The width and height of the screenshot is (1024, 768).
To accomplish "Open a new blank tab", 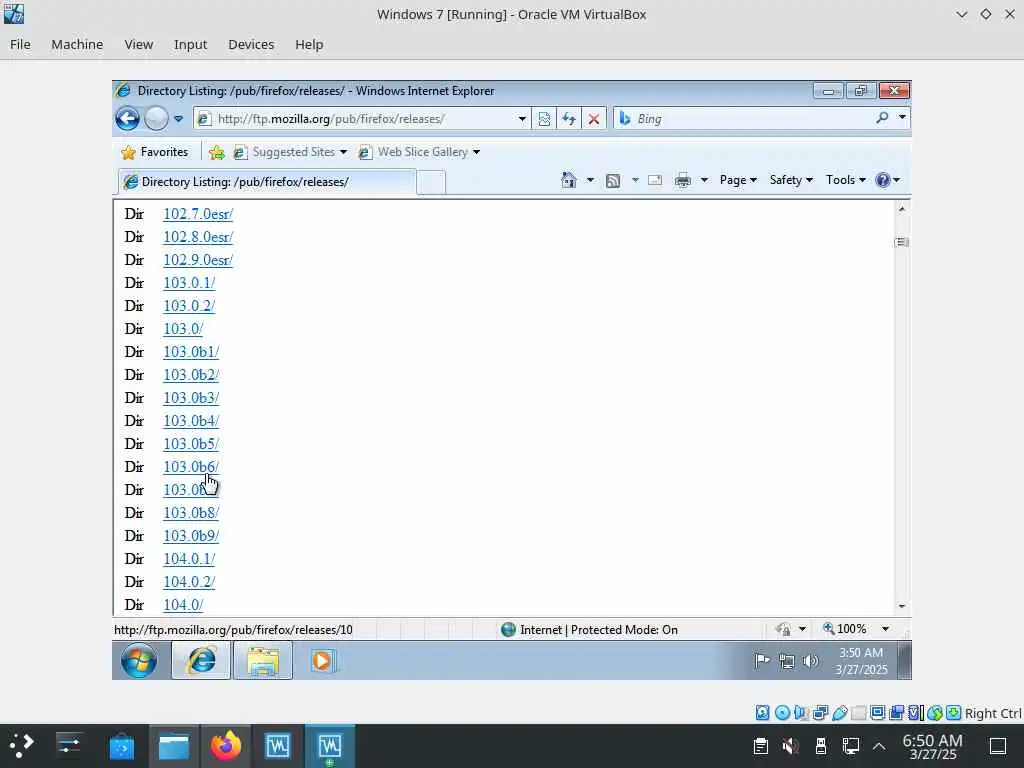I will 431,182.
